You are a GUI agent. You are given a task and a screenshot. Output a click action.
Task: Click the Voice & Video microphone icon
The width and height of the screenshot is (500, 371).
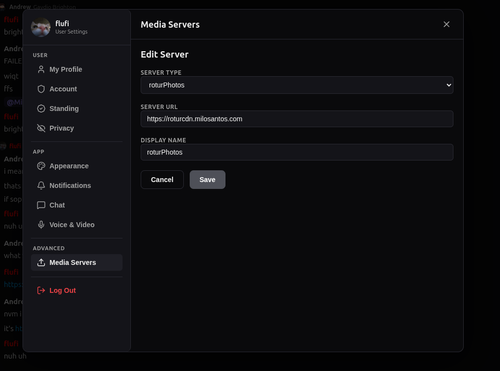[x=41, y=225]
